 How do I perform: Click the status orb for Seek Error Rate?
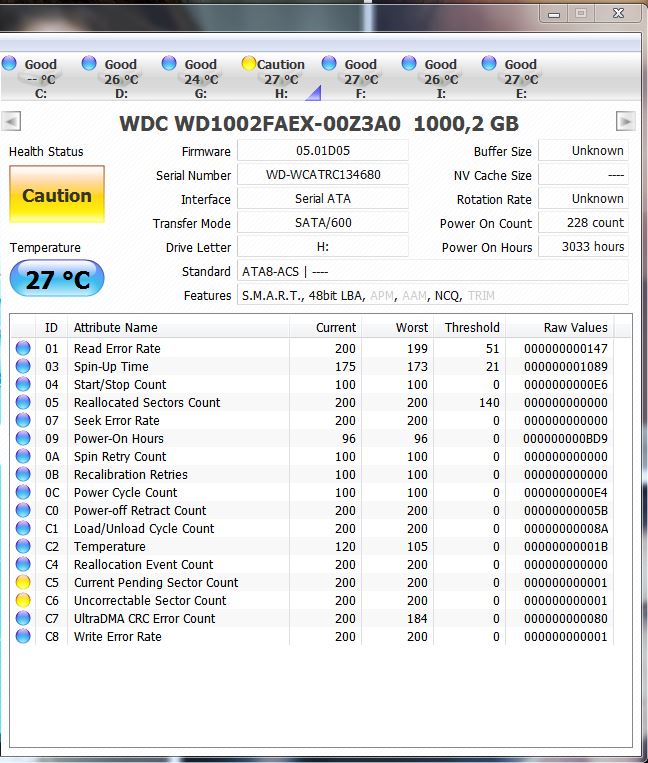click(x=23, y=420)
